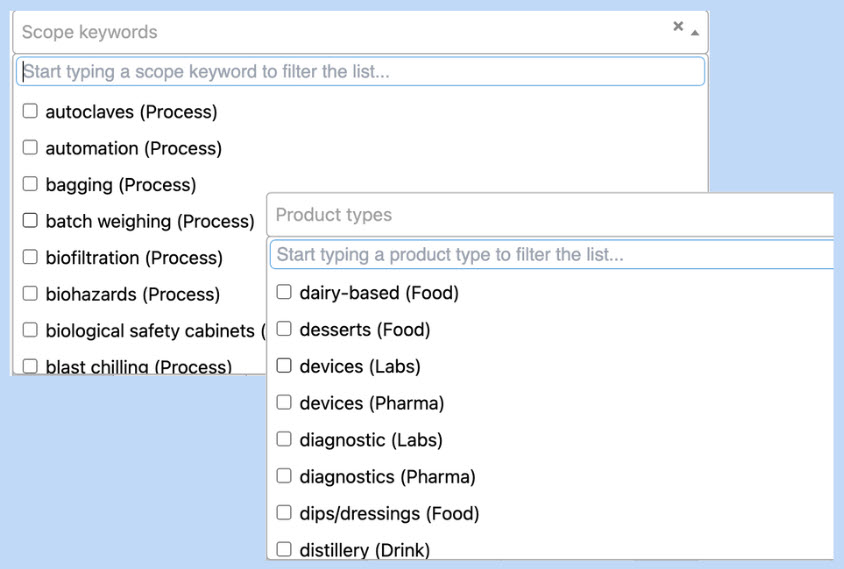Toggle biohazards (Process) checkbox
Viewport: 844px width, 569px height.
[30, 294]
